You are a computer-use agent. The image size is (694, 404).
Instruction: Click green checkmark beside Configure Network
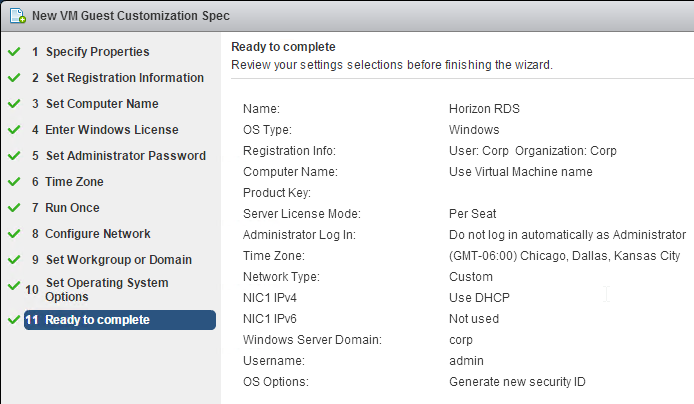(x=14, y=233)
